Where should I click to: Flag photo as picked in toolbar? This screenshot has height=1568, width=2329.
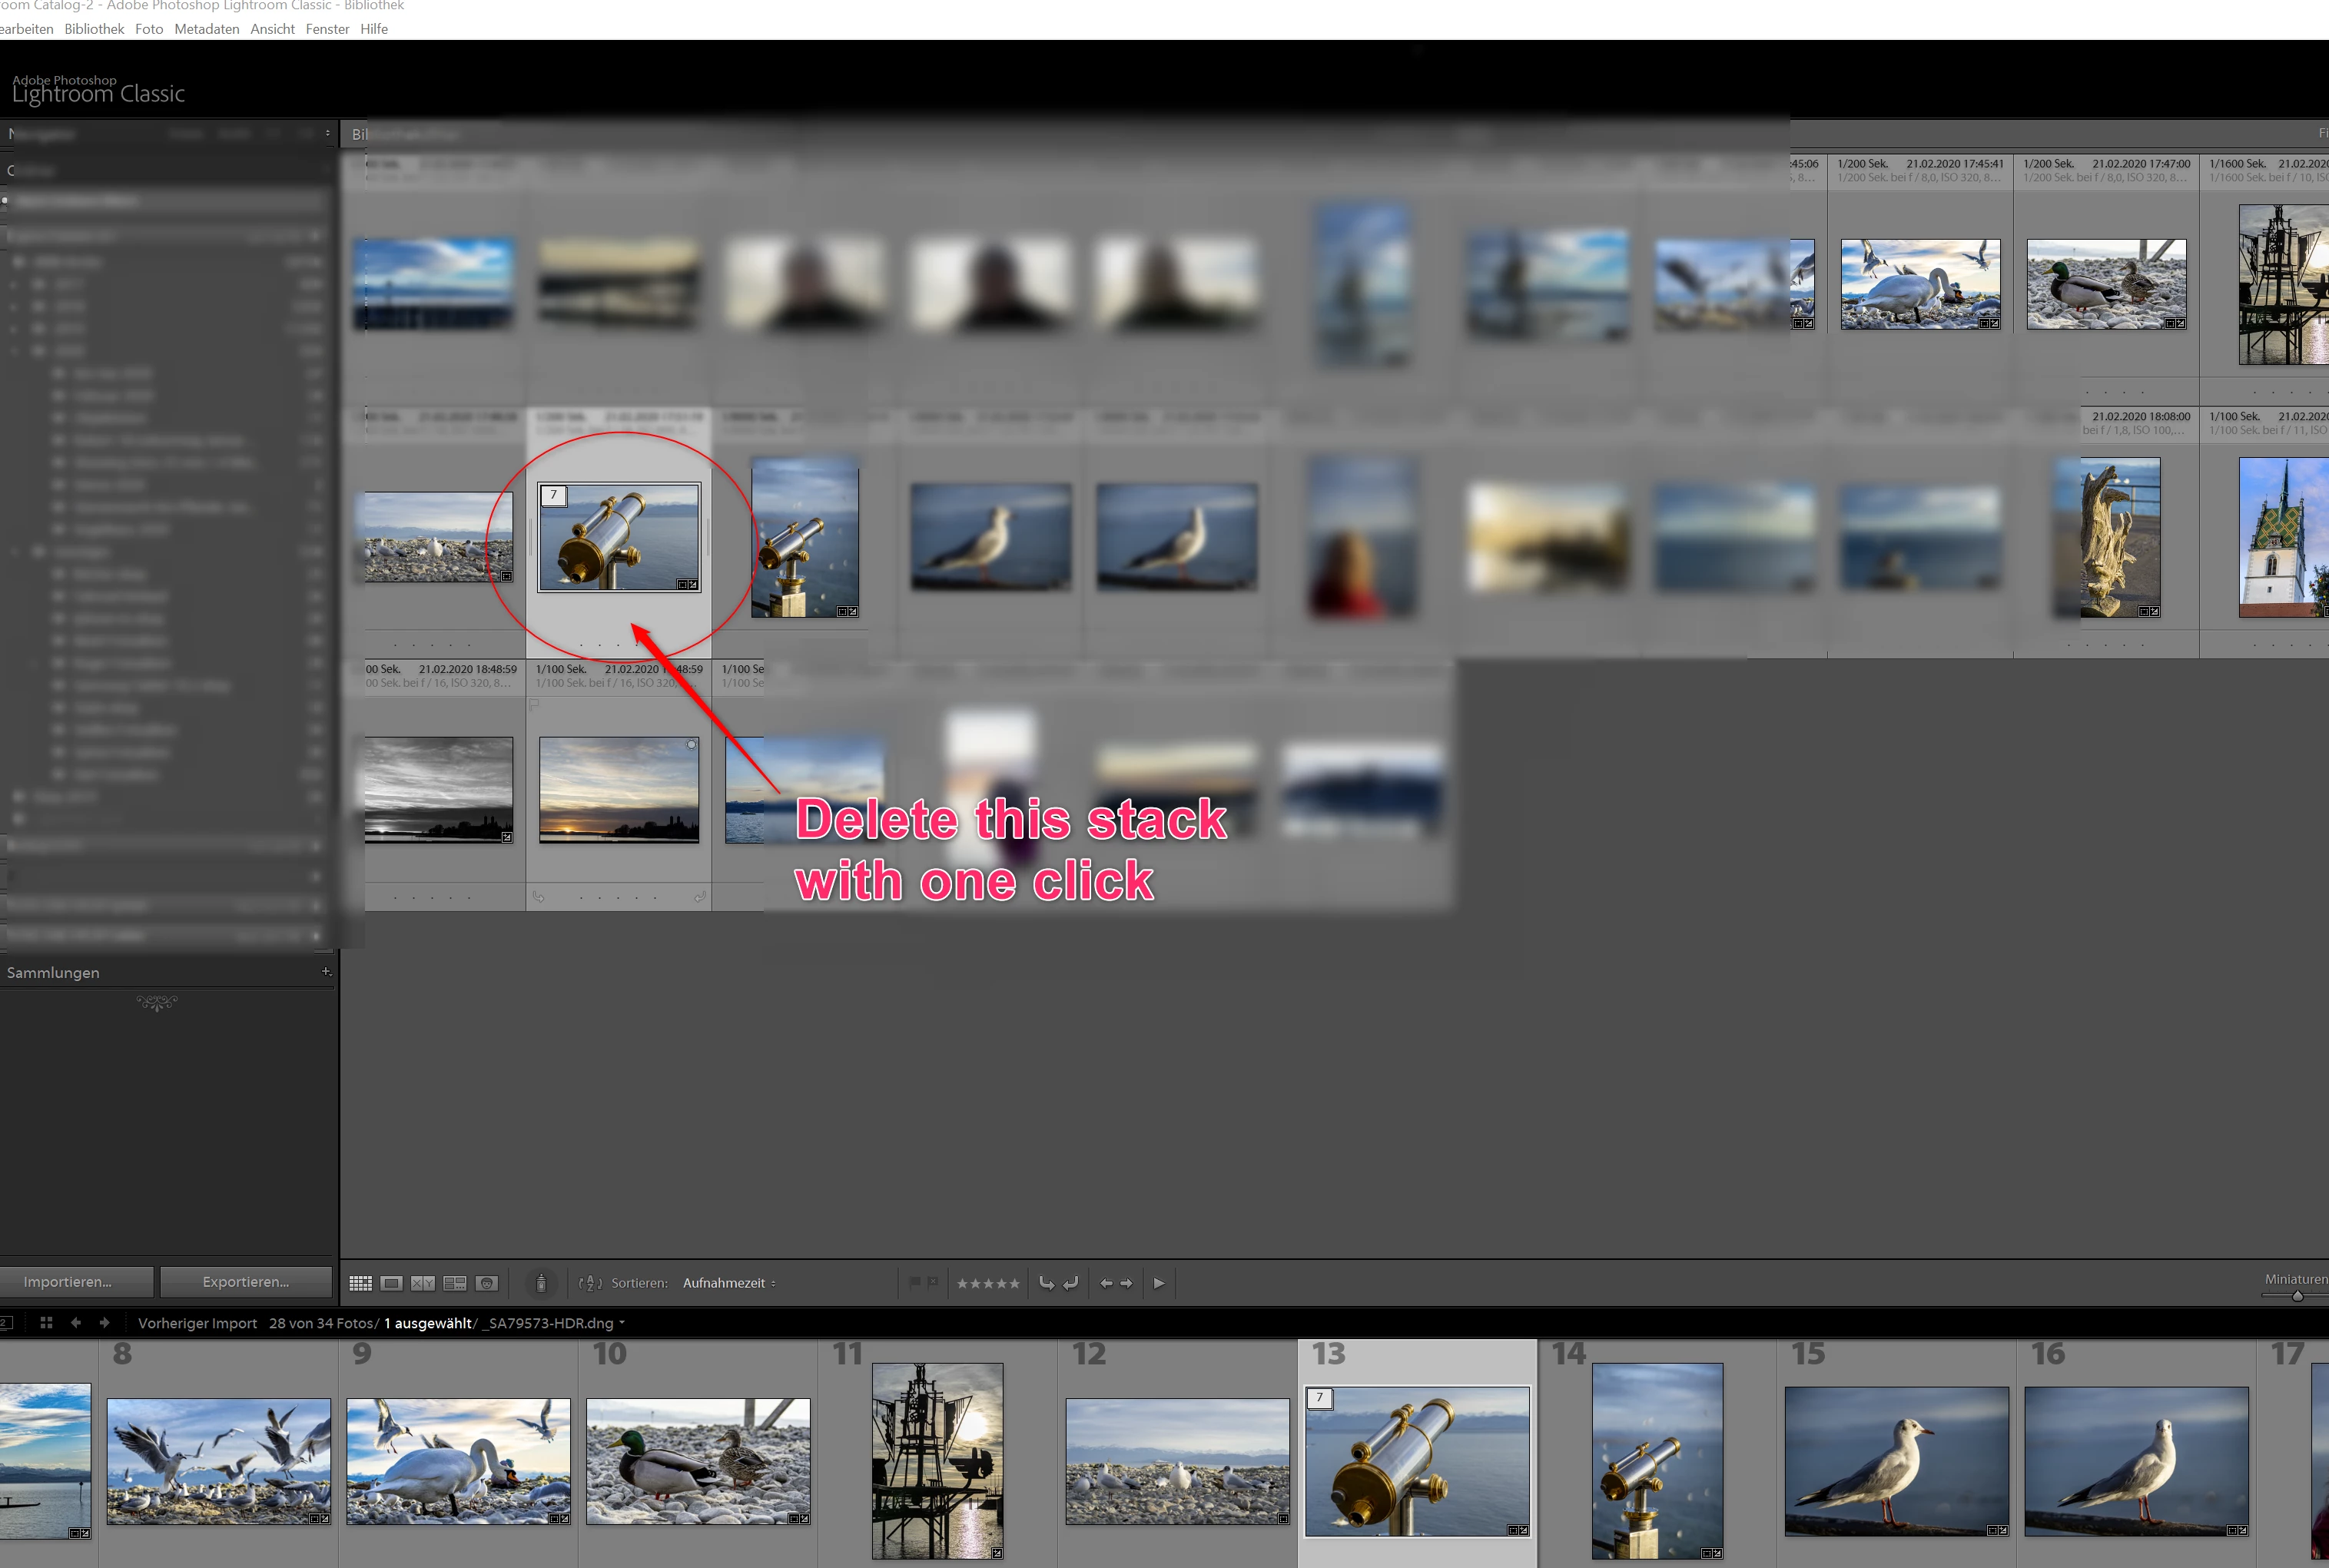(x=914, y=1283)
